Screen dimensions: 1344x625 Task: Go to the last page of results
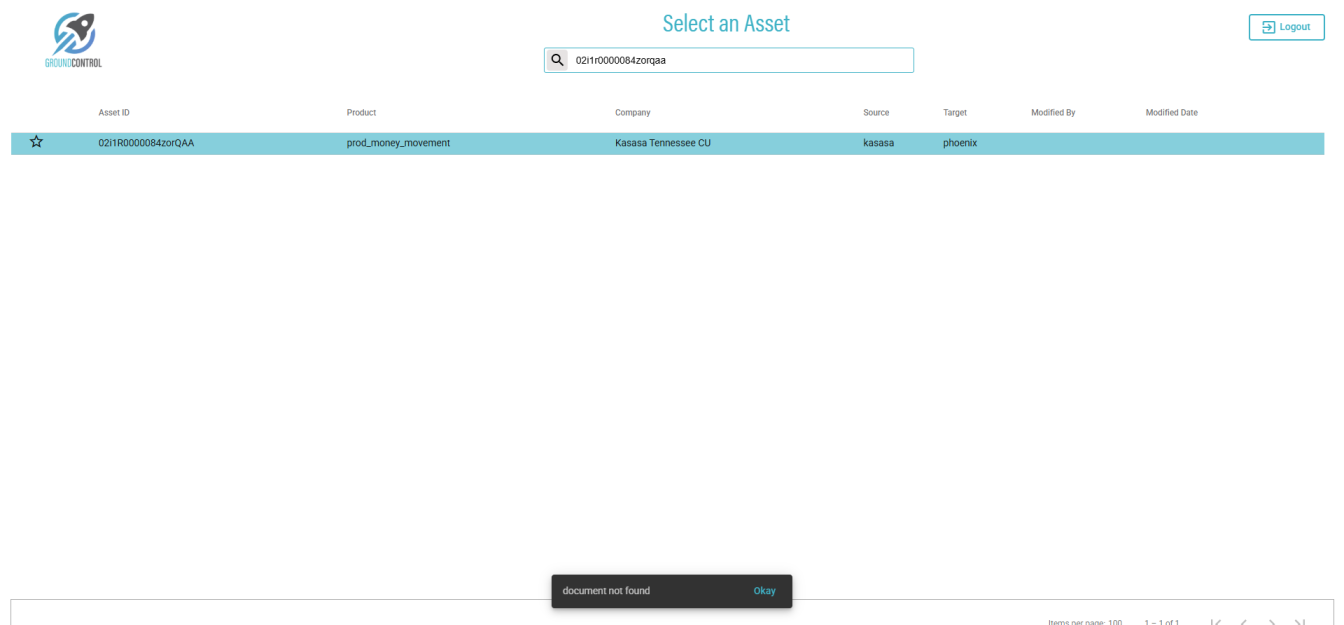1299,622
